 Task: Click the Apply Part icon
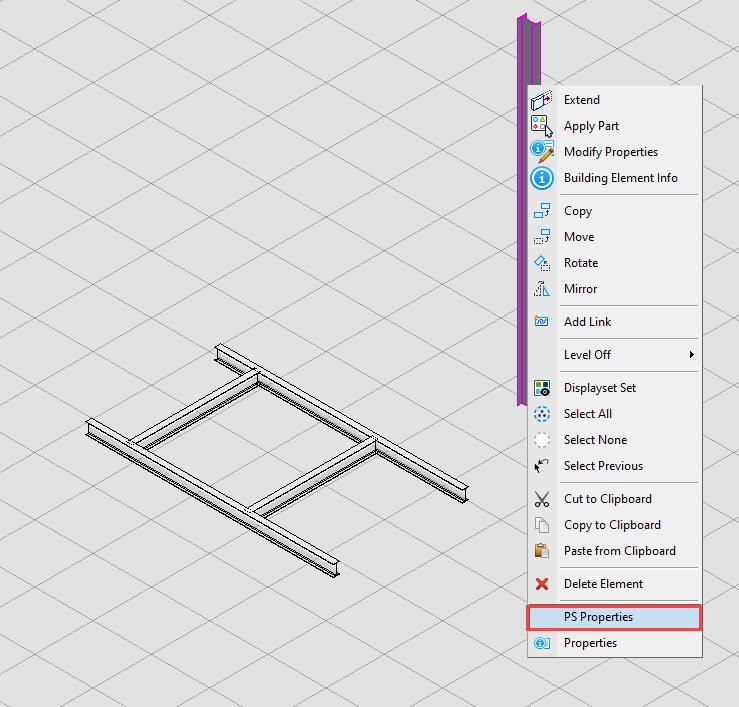pos(542,126)
